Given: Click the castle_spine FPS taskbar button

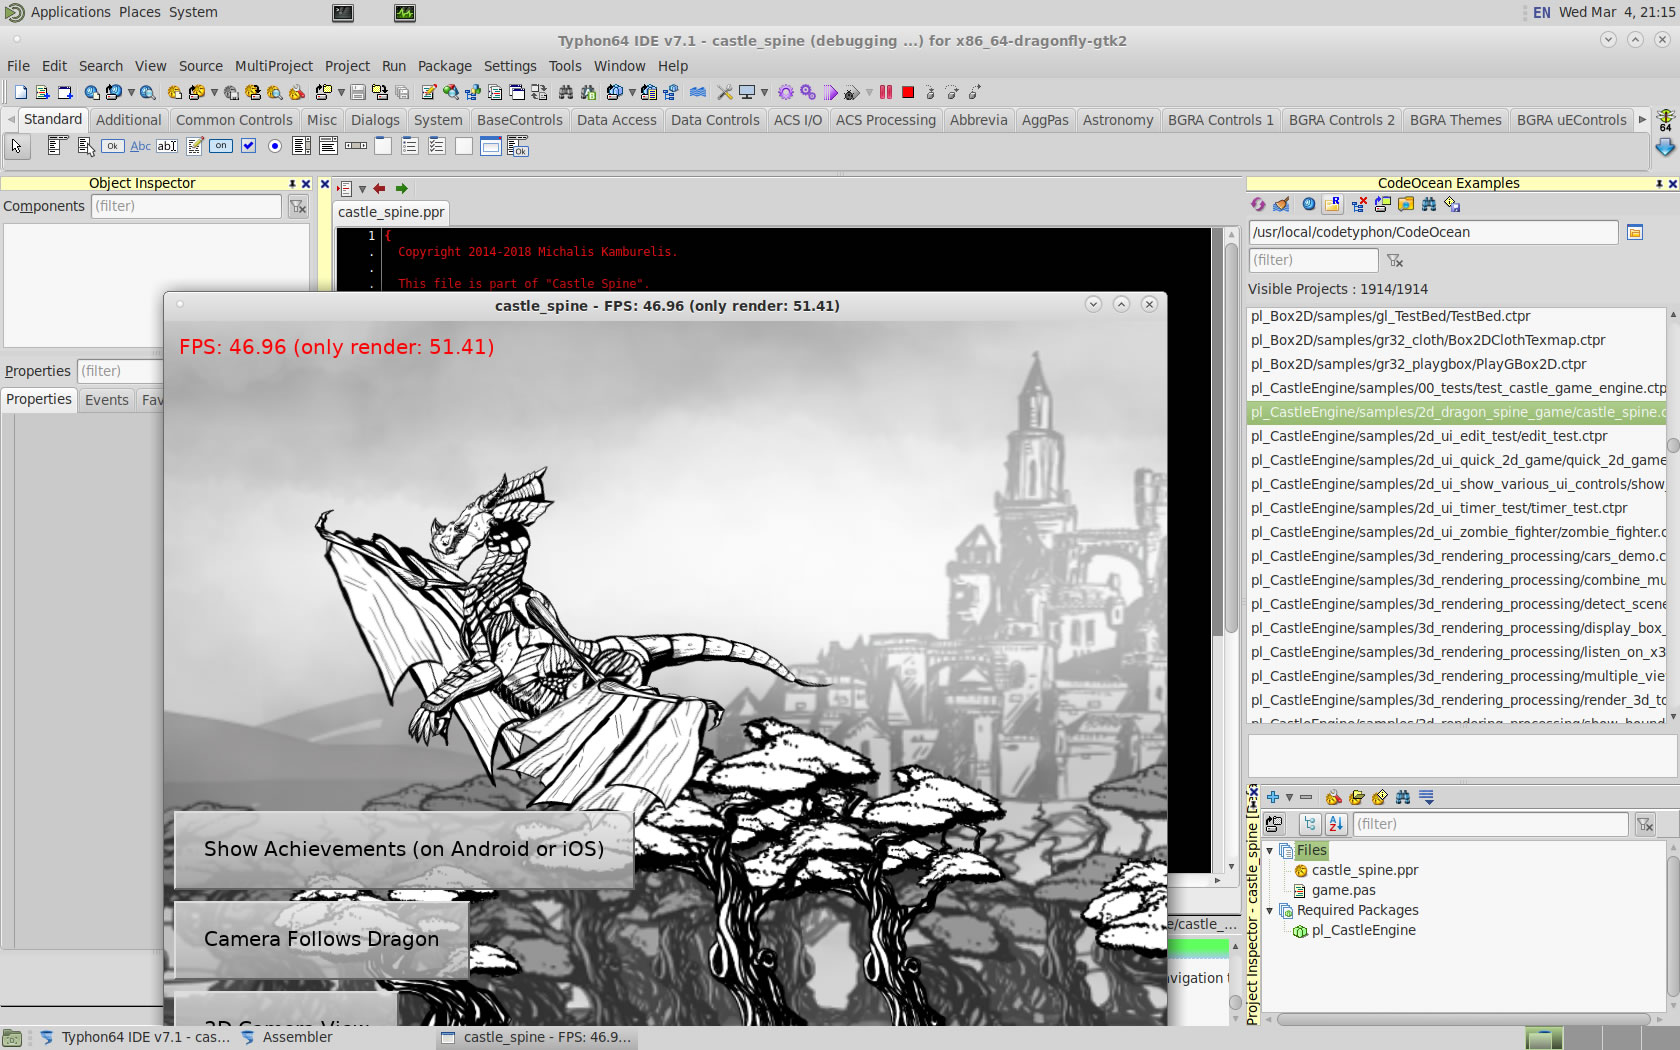Looking at the screenshot, I should click(x=537, y=1037).
